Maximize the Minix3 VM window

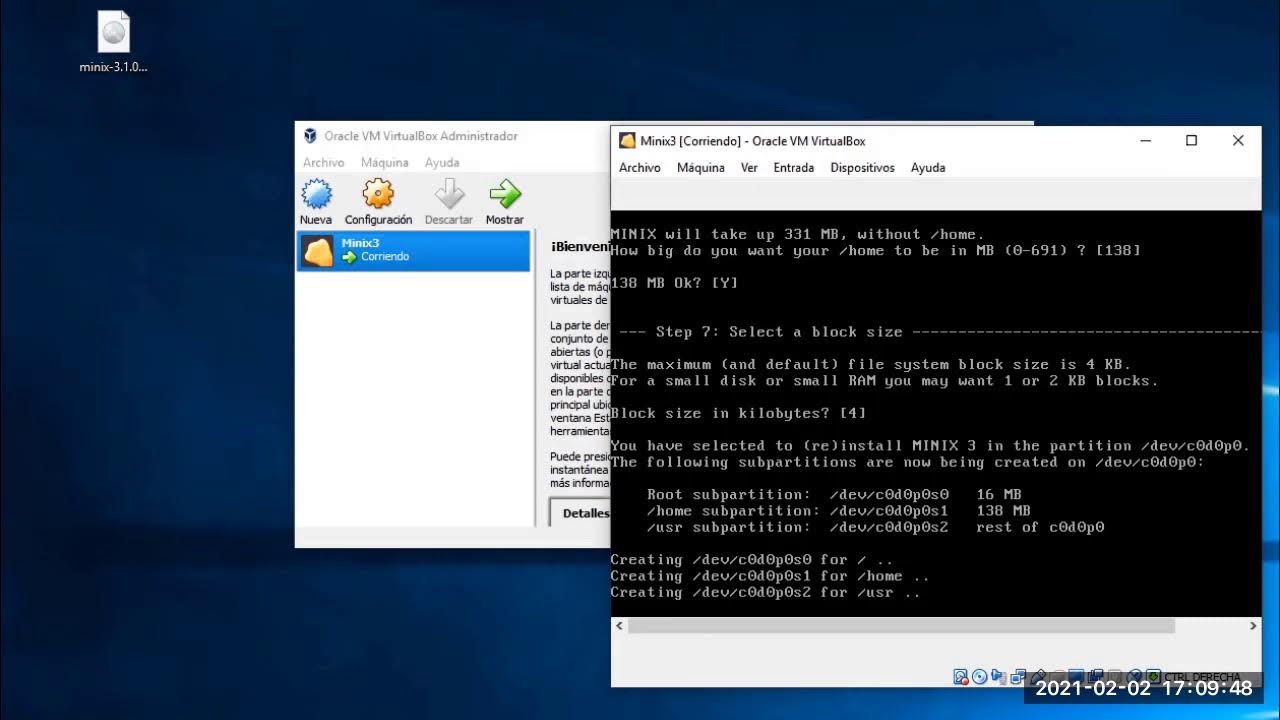pos(1191,141)
